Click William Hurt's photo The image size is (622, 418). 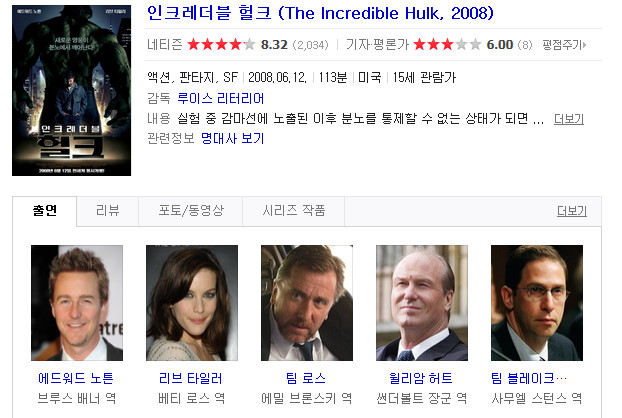pos(422,303)
